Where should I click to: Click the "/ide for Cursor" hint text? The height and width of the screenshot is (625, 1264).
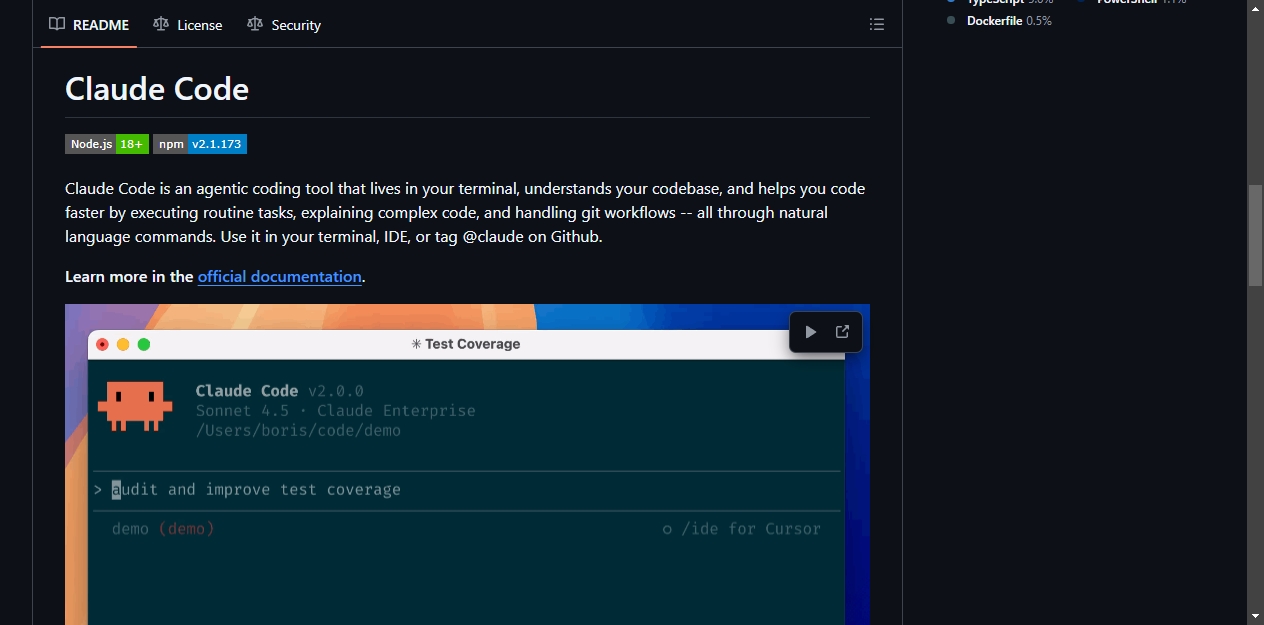pos(742,529)
